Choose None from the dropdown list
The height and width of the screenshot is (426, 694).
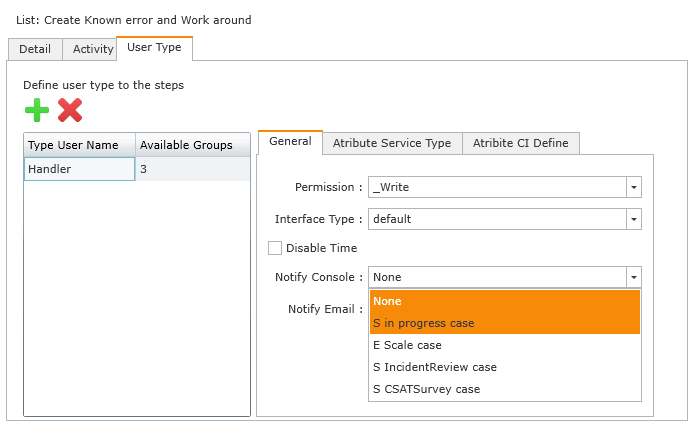click(505, 301)
